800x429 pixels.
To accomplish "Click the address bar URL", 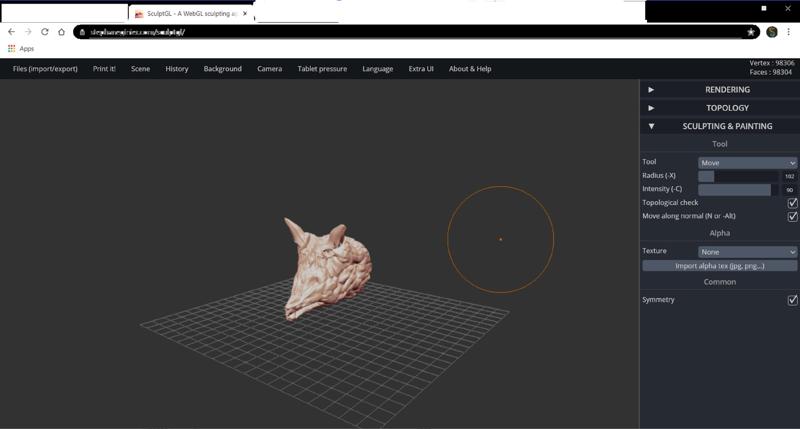I will point(137,32).
